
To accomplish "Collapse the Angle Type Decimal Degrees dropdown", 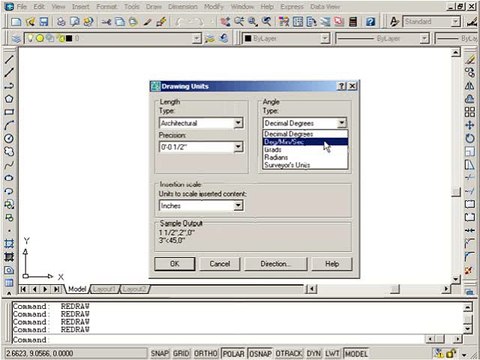I will [x=342, y=123].
